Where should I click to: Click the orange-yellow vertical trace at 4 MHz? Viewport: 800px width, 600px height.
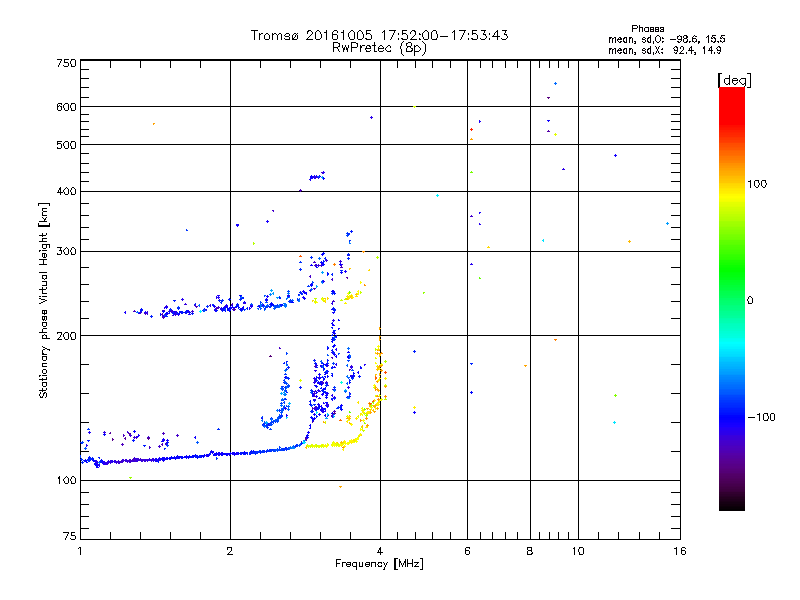[x=379, y=367]
